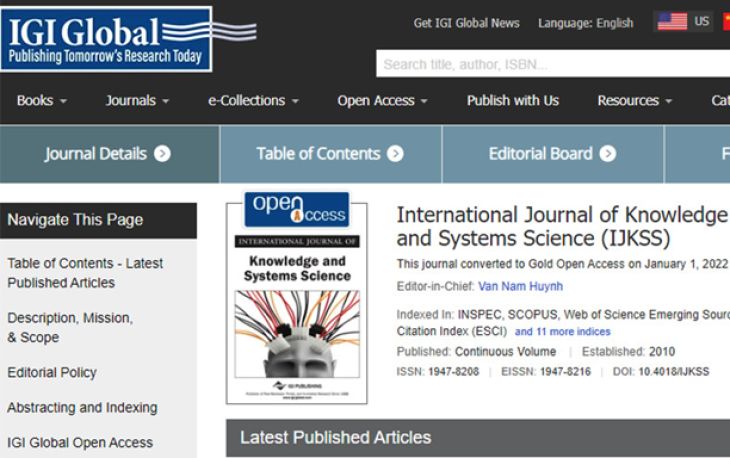Focus the search title, author, ISBN field
This screenshot has width=730, height=458.
553,64
